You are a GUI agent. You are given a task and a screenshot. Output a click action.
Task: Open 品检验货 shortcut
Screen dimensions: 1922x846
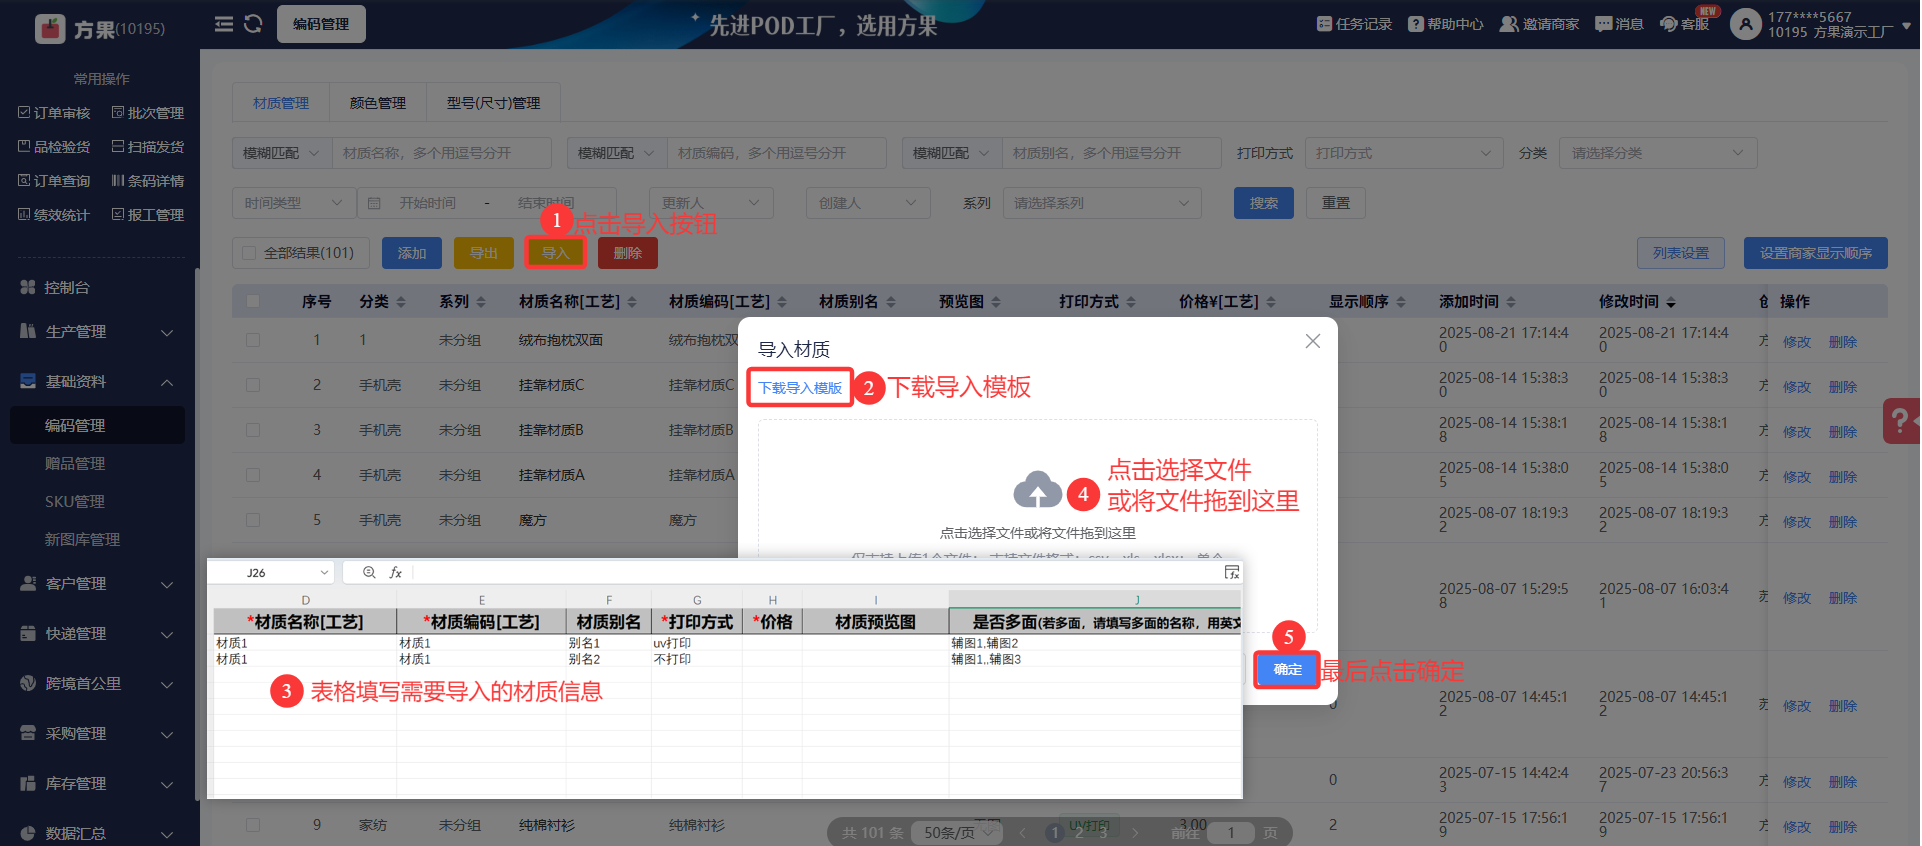54,147
